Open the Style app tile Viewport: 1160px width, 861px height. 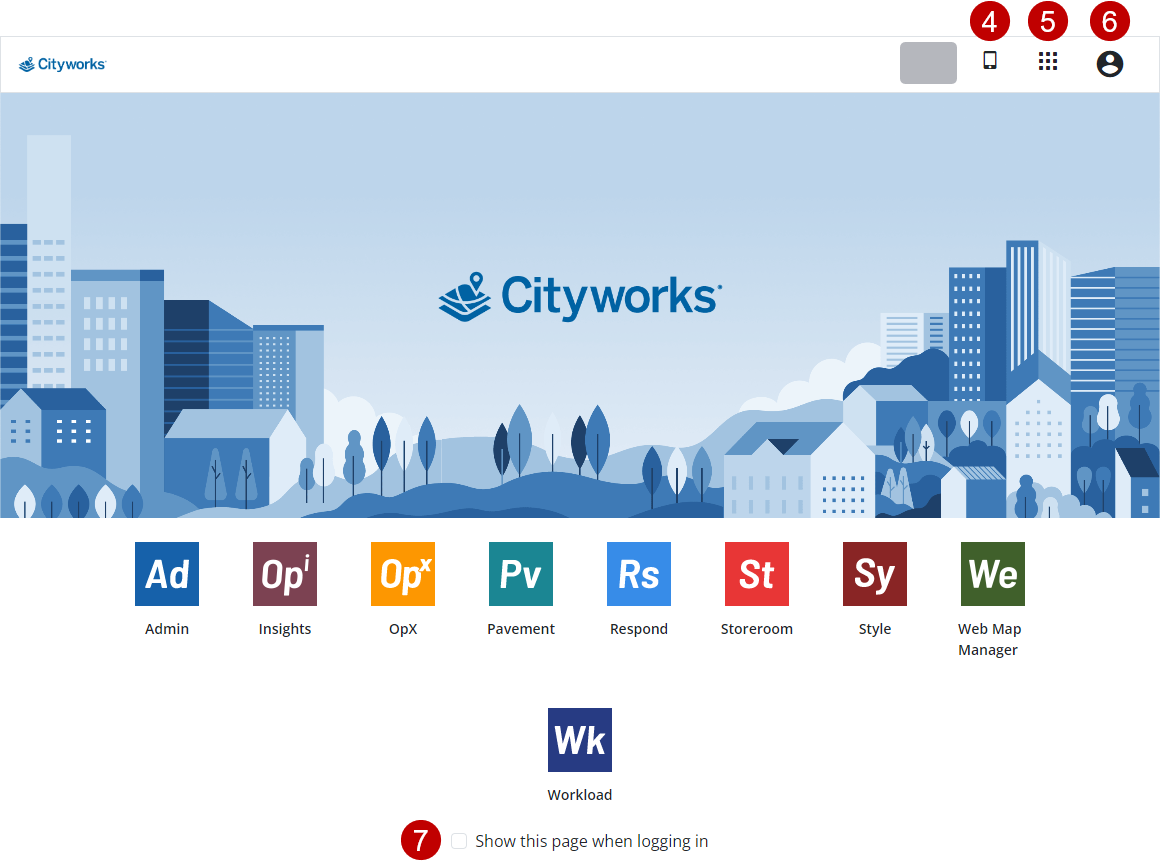(x=875, y=574)
